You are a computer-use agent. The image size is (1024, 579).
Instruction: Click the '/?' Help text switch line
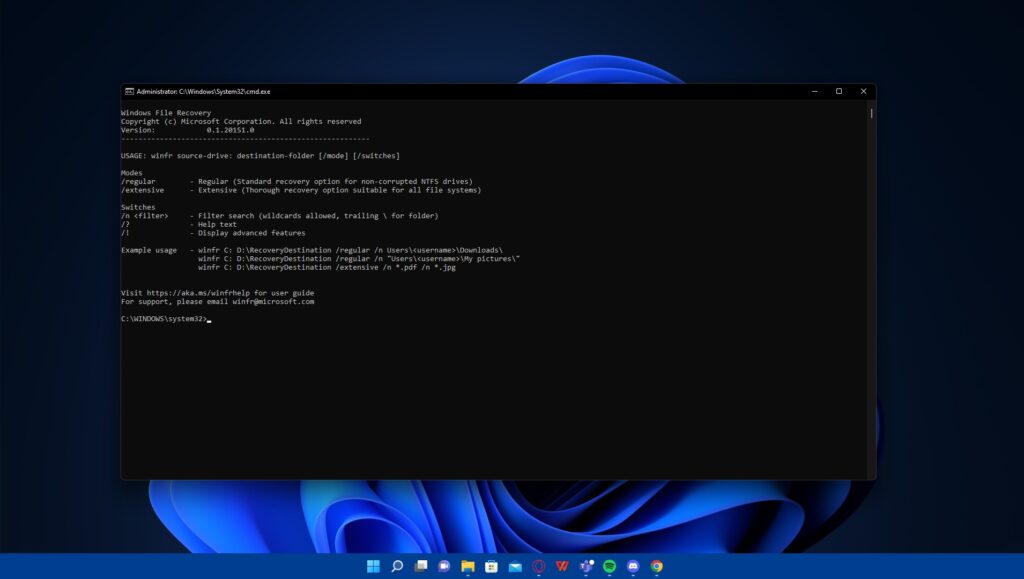point(179,224)
